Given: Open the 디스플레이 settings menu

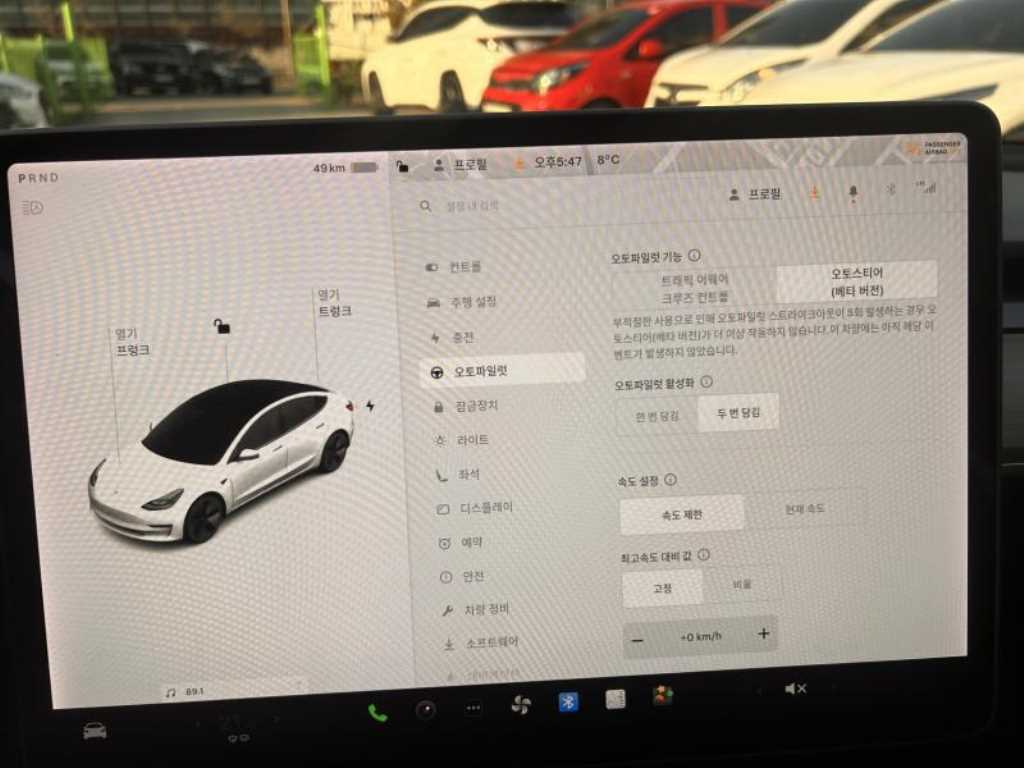Looking at the screenshot, I should tap(485, 508).
